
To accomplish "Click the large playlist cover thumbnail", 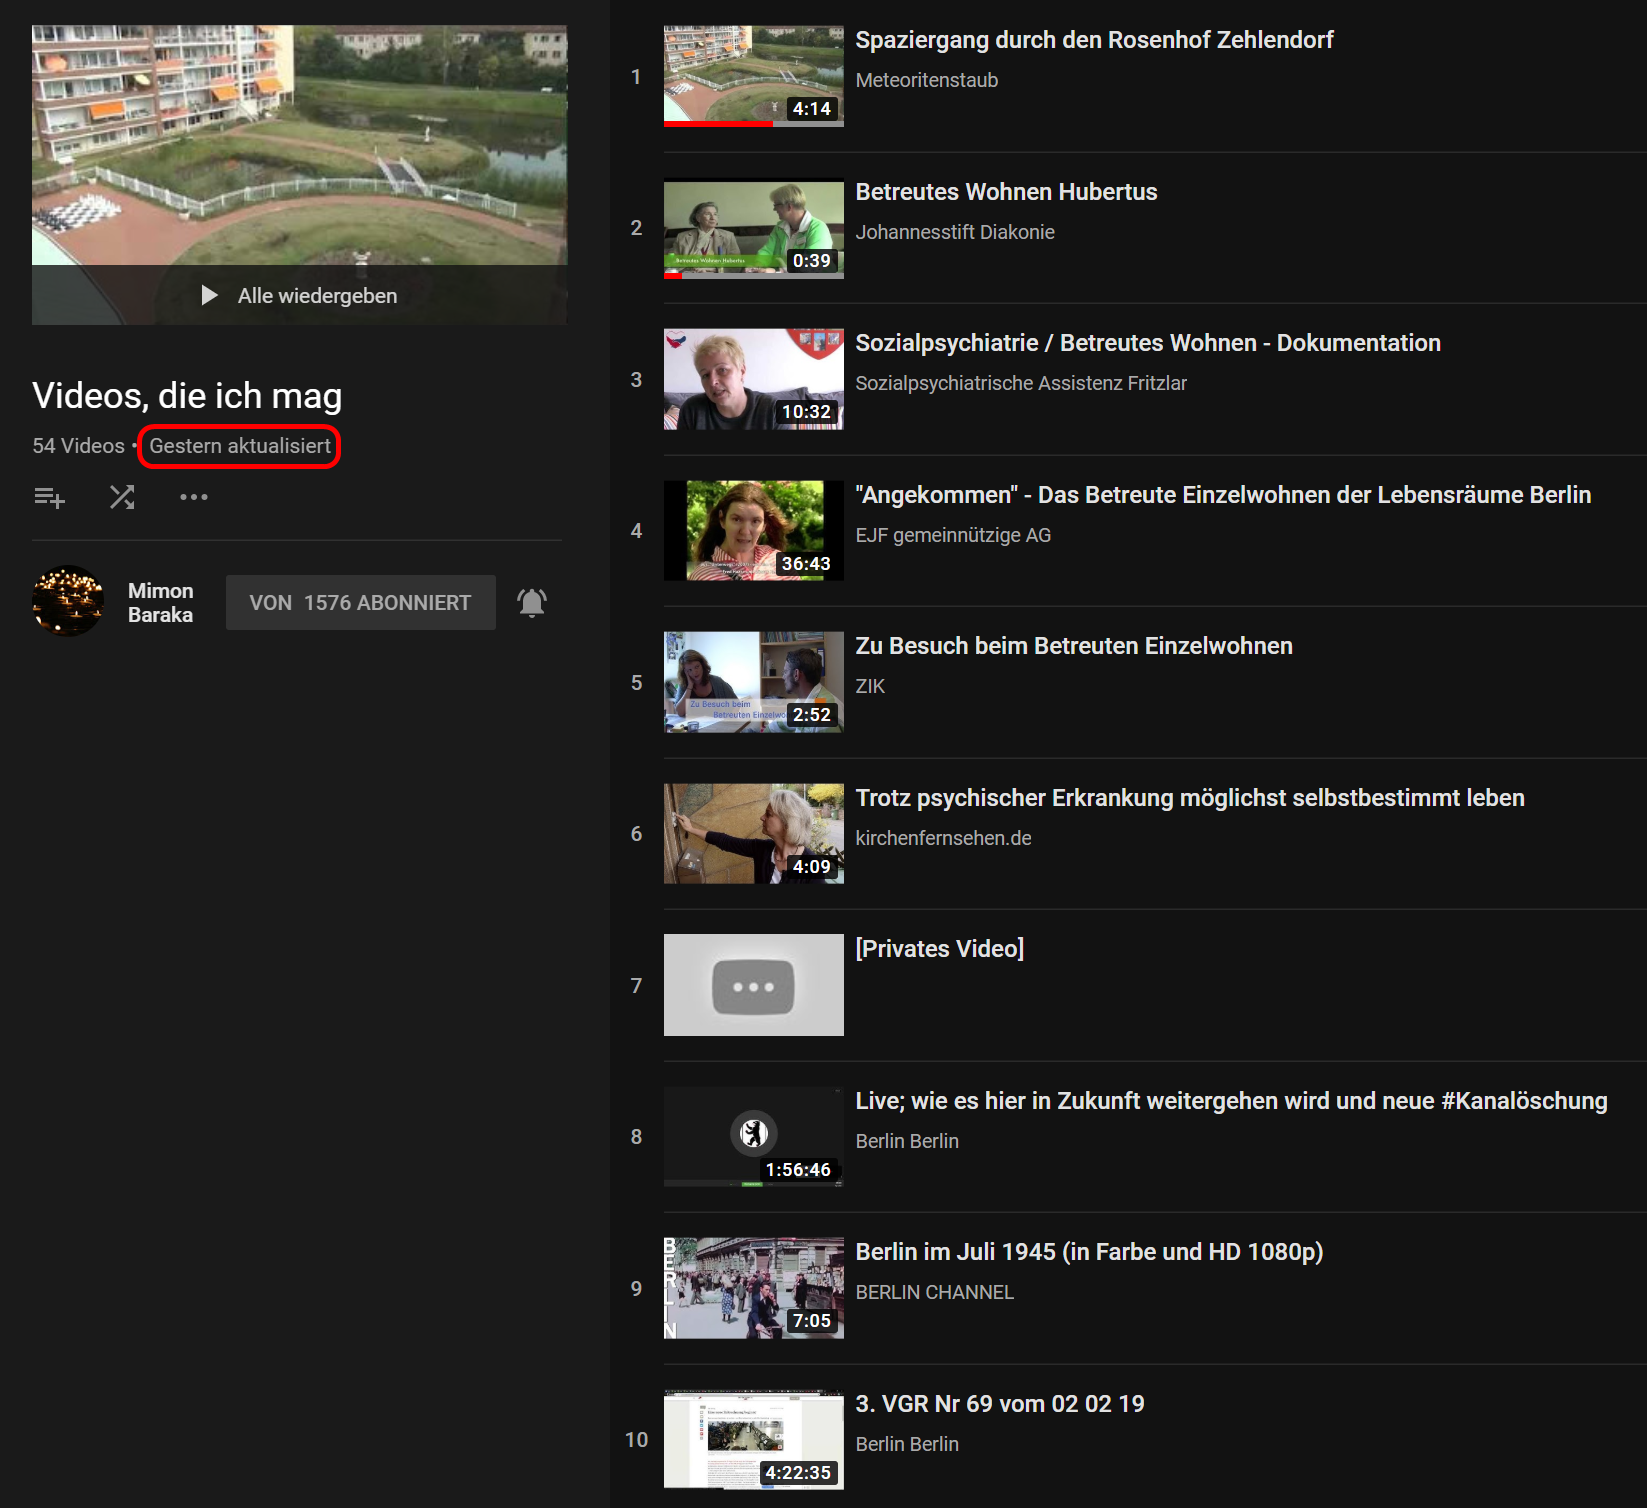I will [x=300, y=174].
